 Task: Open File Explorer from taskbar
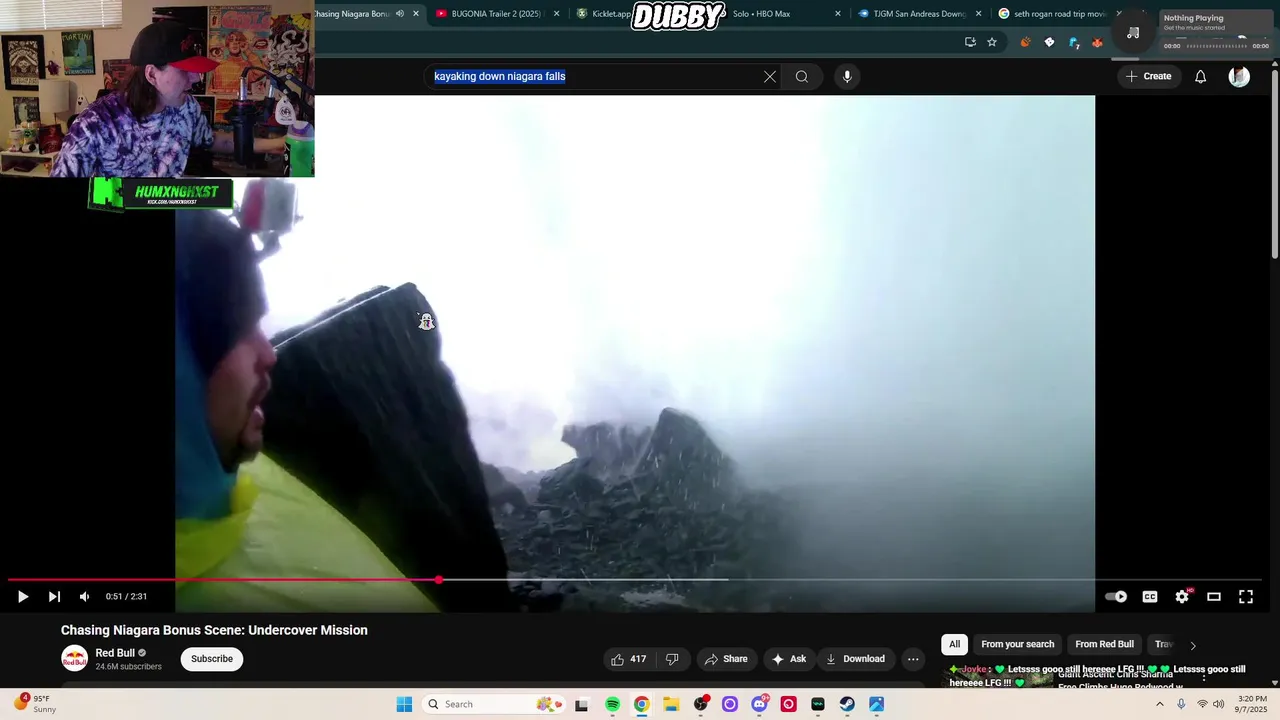coord(671,704)
